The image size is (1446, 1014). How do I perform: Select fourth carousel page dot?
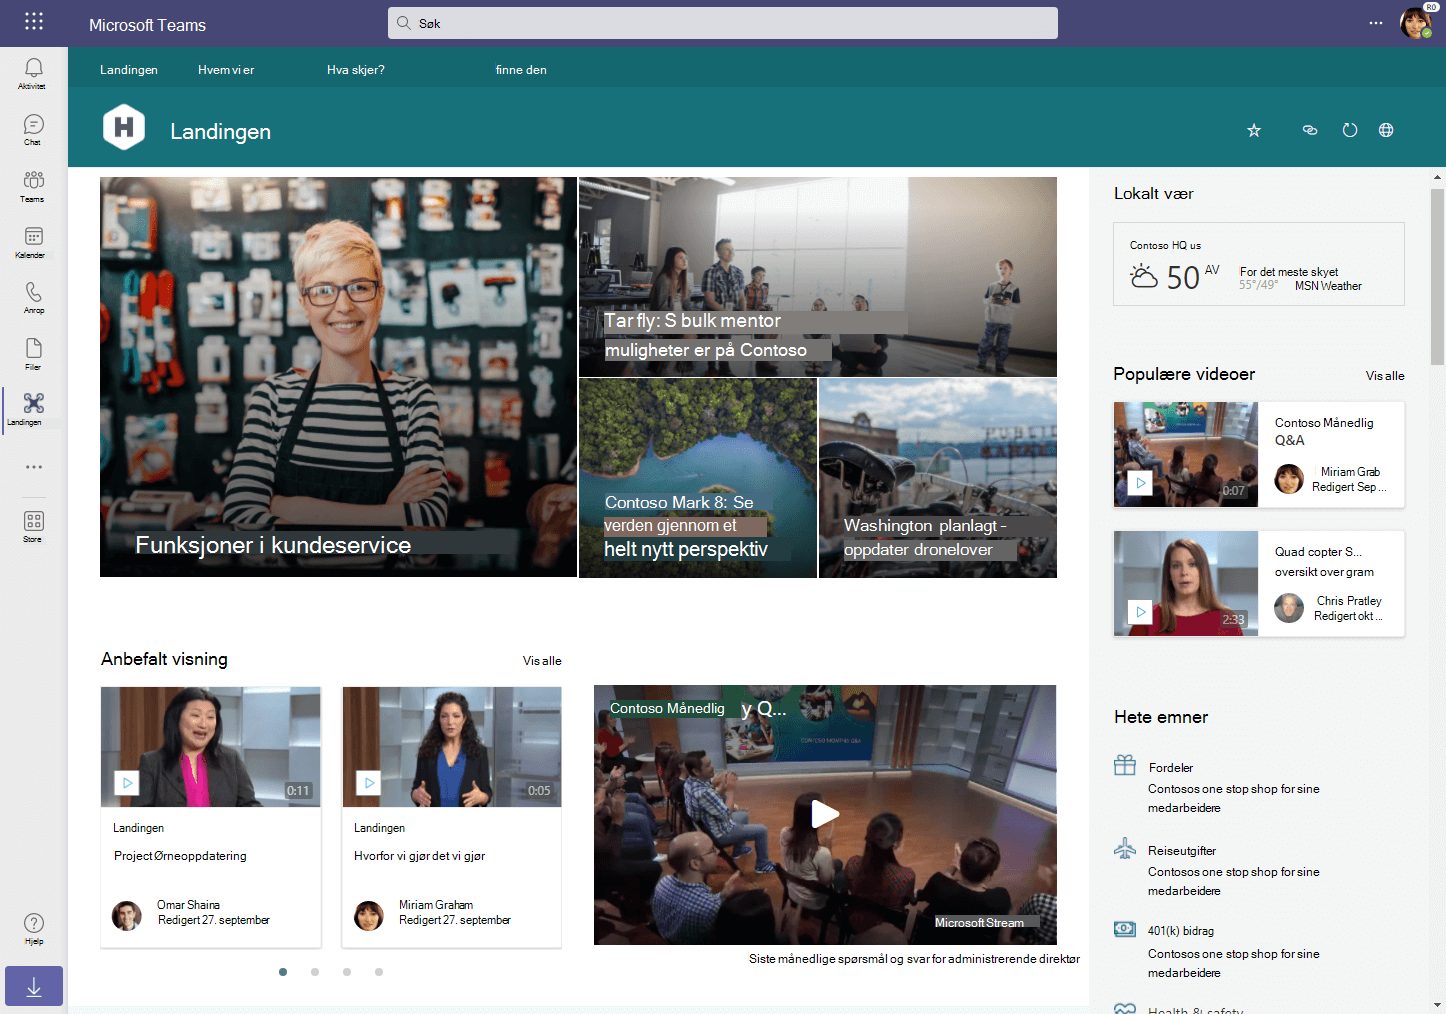click(x=379, y=972)
